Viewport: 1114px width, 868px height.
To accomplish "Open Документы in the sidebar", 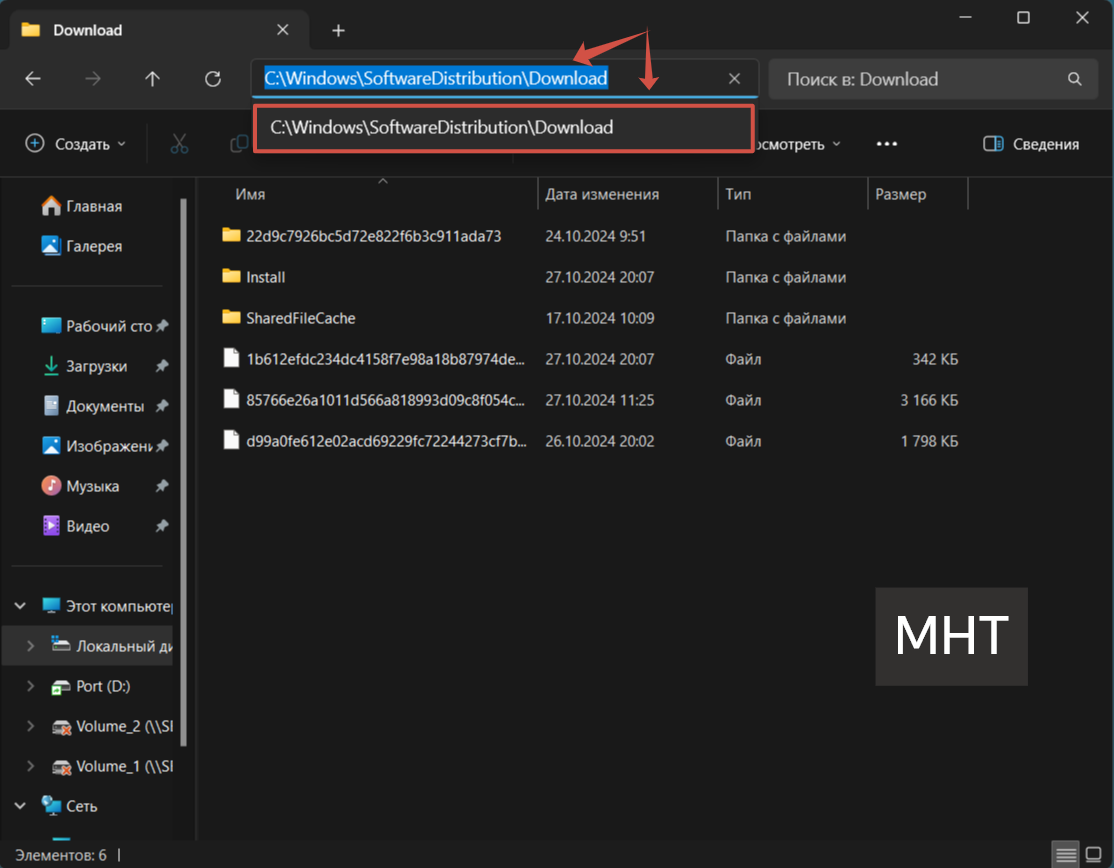I will coord(104,406).
